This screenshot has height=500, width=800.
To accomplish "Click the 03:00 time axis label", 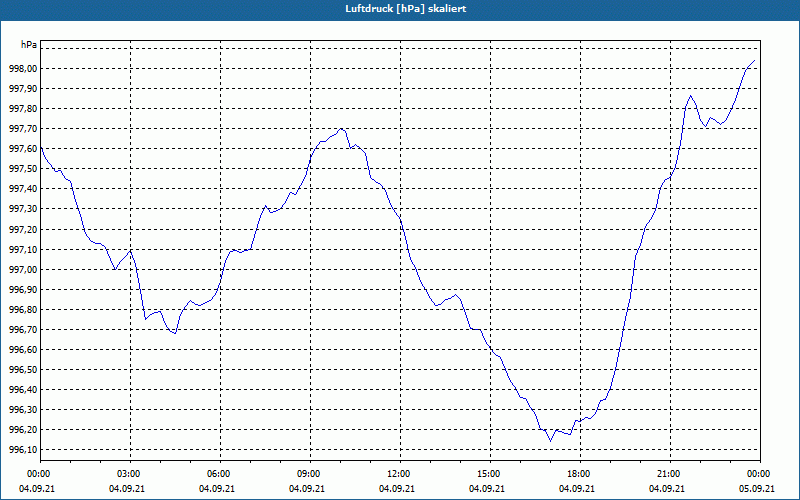I will click(x=130, y=474).
